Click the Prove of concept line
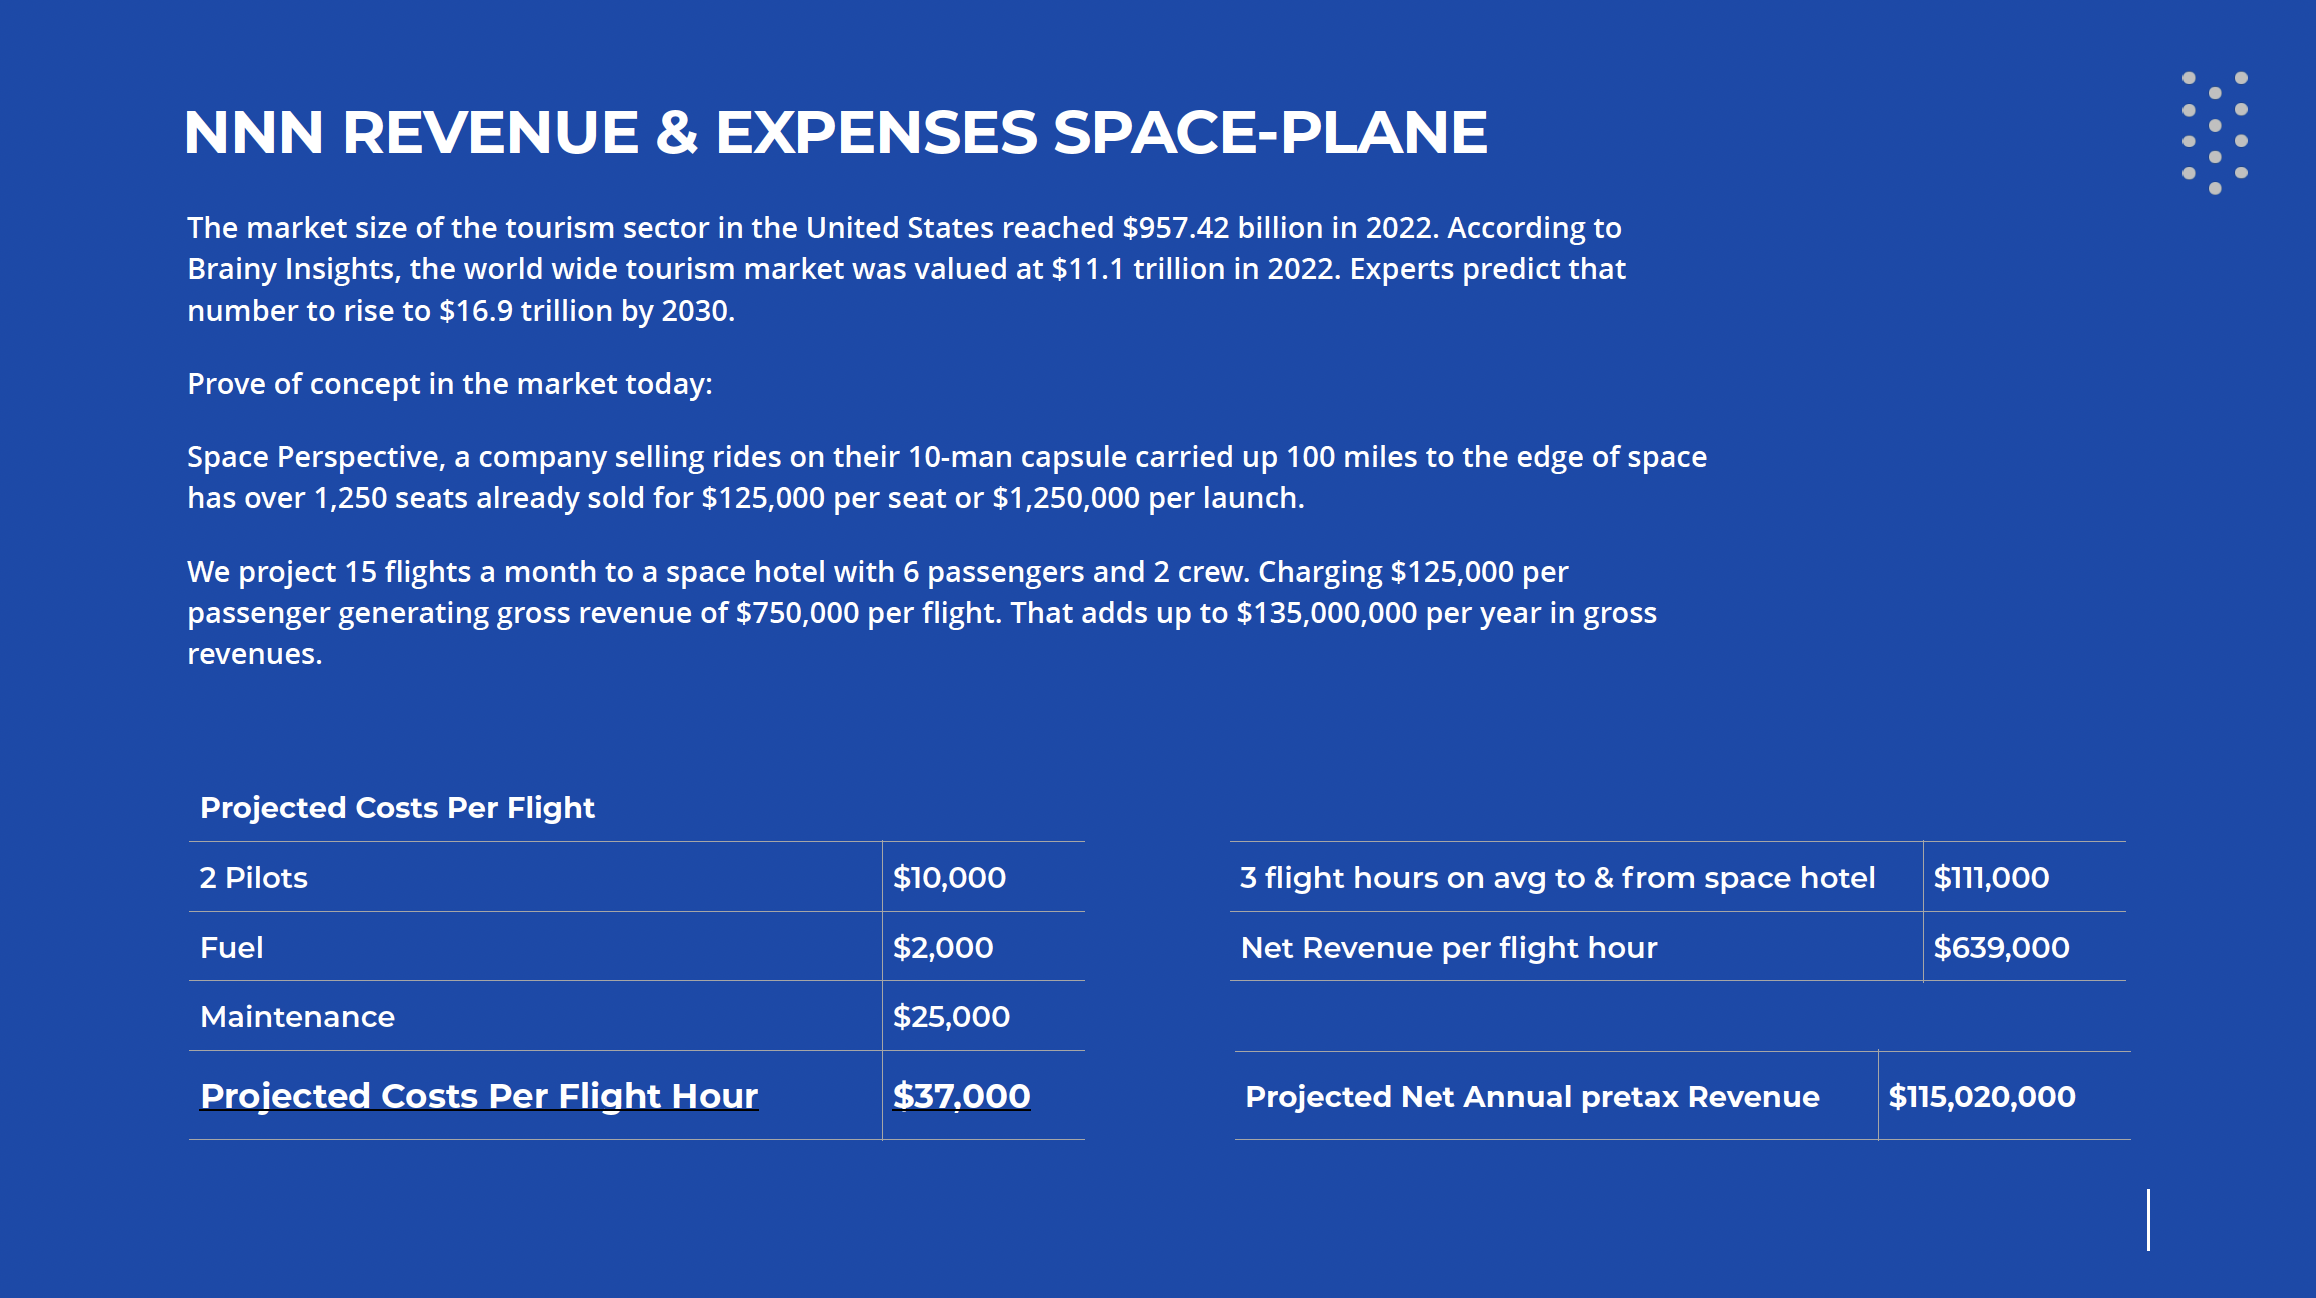The width and height of the screenshot is (2316, 1298). (450, 384)
